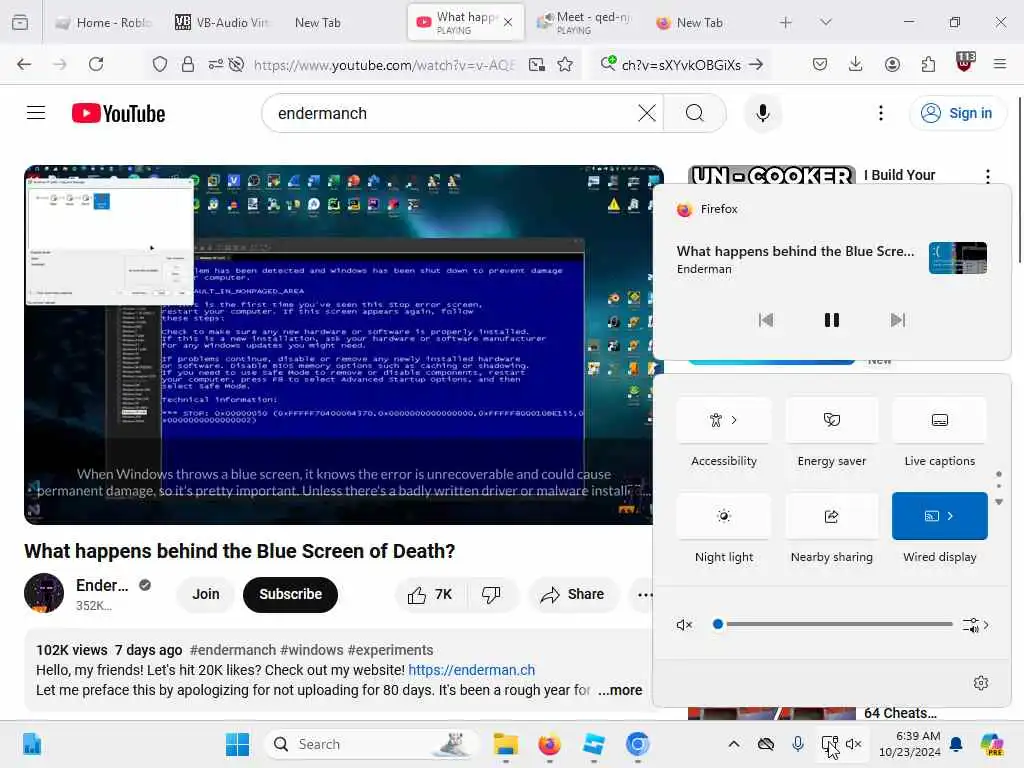Unmute system volume speaker icon
This screenshot has height=768, width=1024.
click(x=684, y=625)
